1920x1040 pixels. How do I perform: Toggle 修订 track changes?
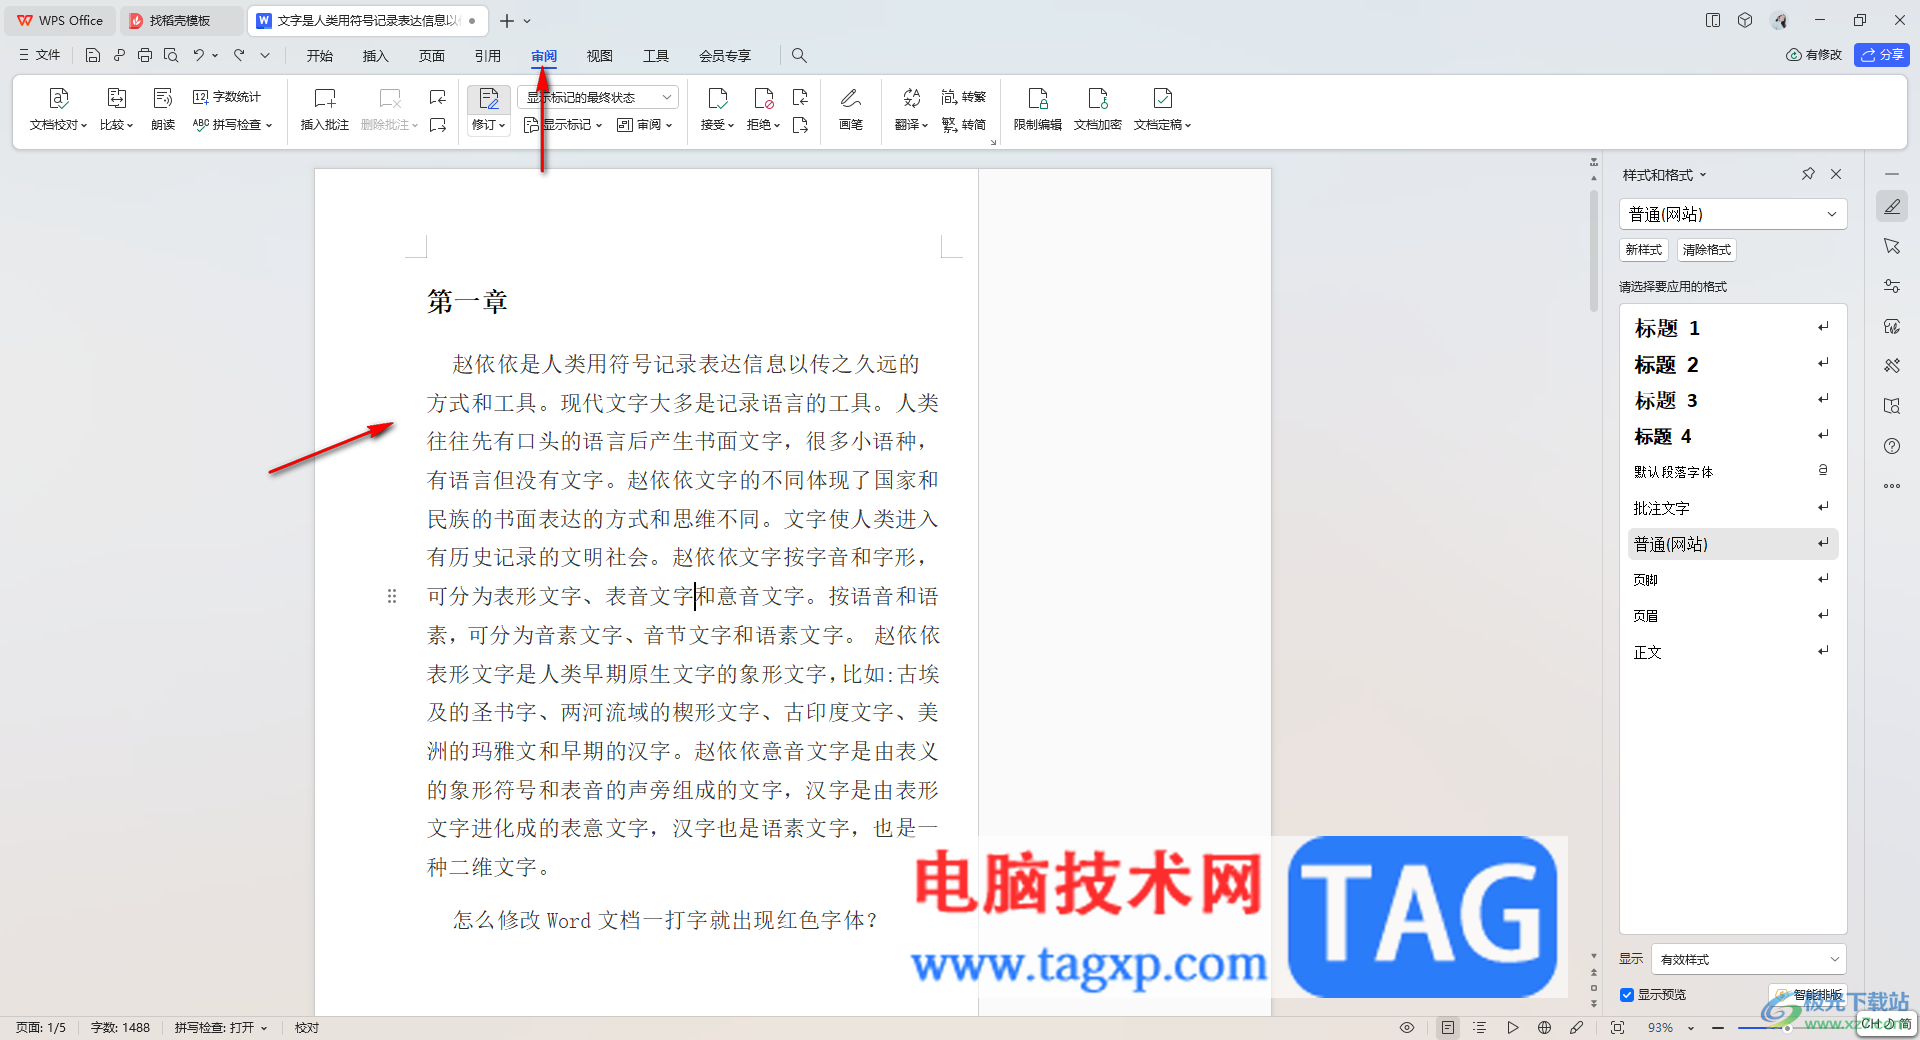(x=489, y=109)
